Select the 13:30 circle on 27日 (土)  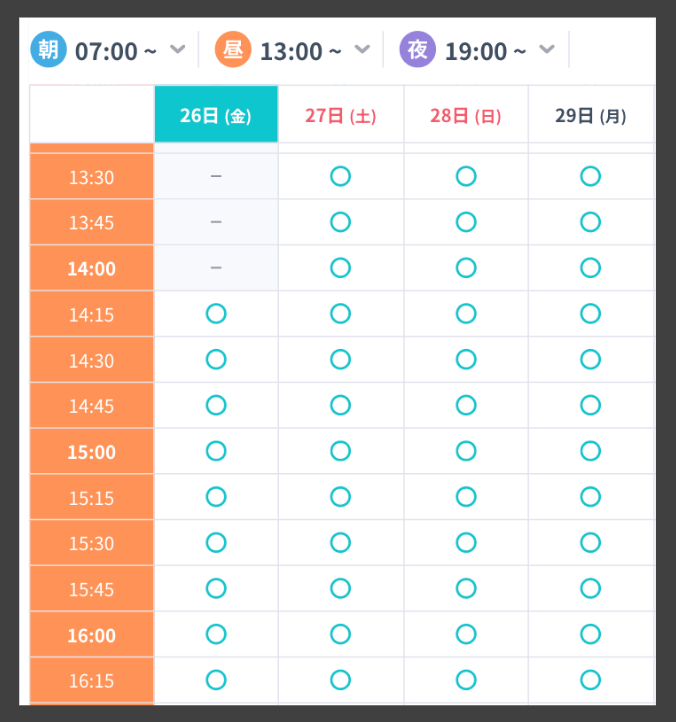340,176
